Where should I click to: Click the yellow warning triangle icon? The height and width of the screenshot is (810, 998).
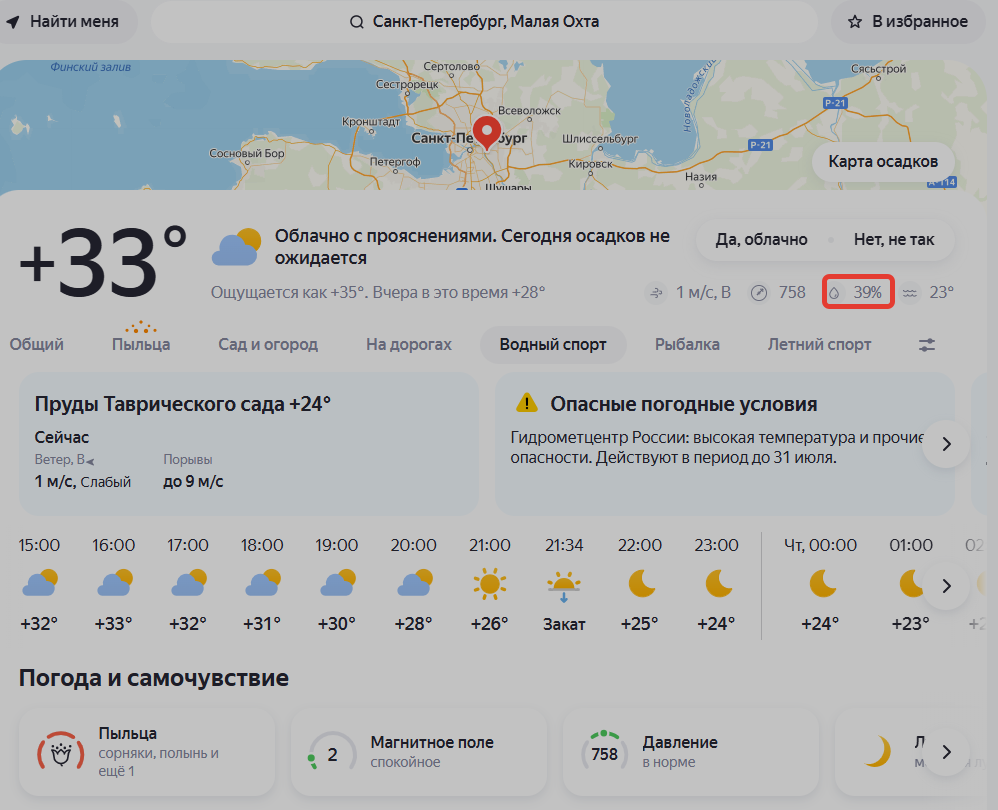pyautogui.click(x=526, y=403)
